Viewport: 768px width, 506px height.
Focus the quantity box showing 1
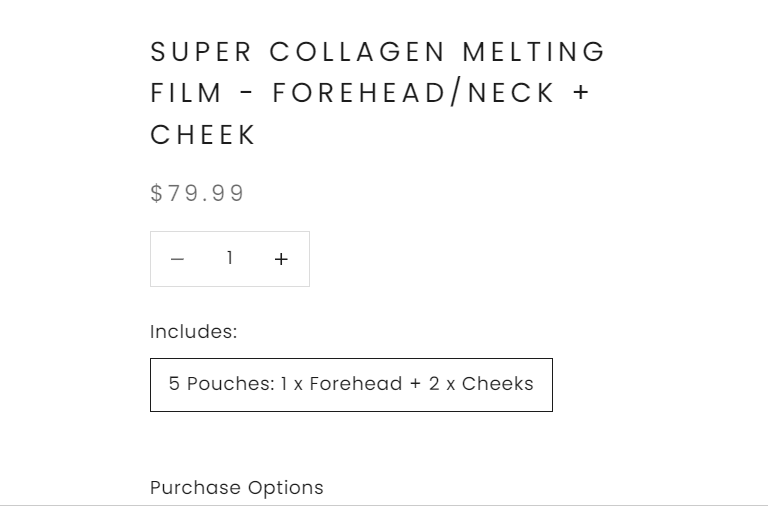pyautogui.click(x=230, y=259)
